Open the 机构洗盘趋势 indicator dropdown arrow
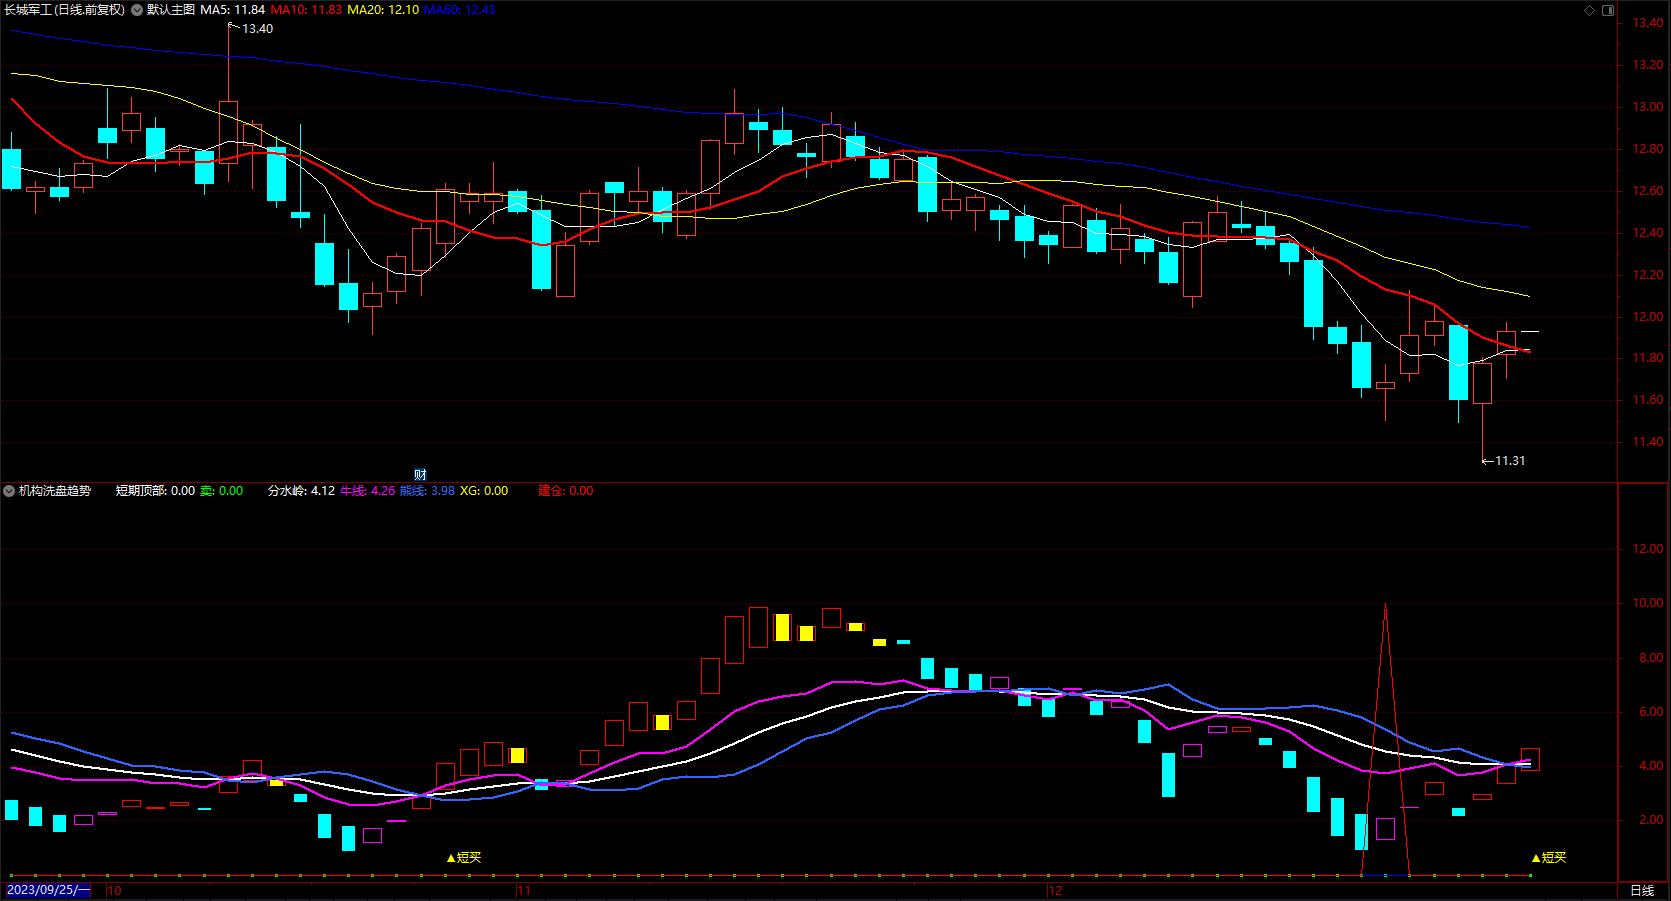Image resolution: width=1671 pixels, height=901 pixels. tap(9, 491)
